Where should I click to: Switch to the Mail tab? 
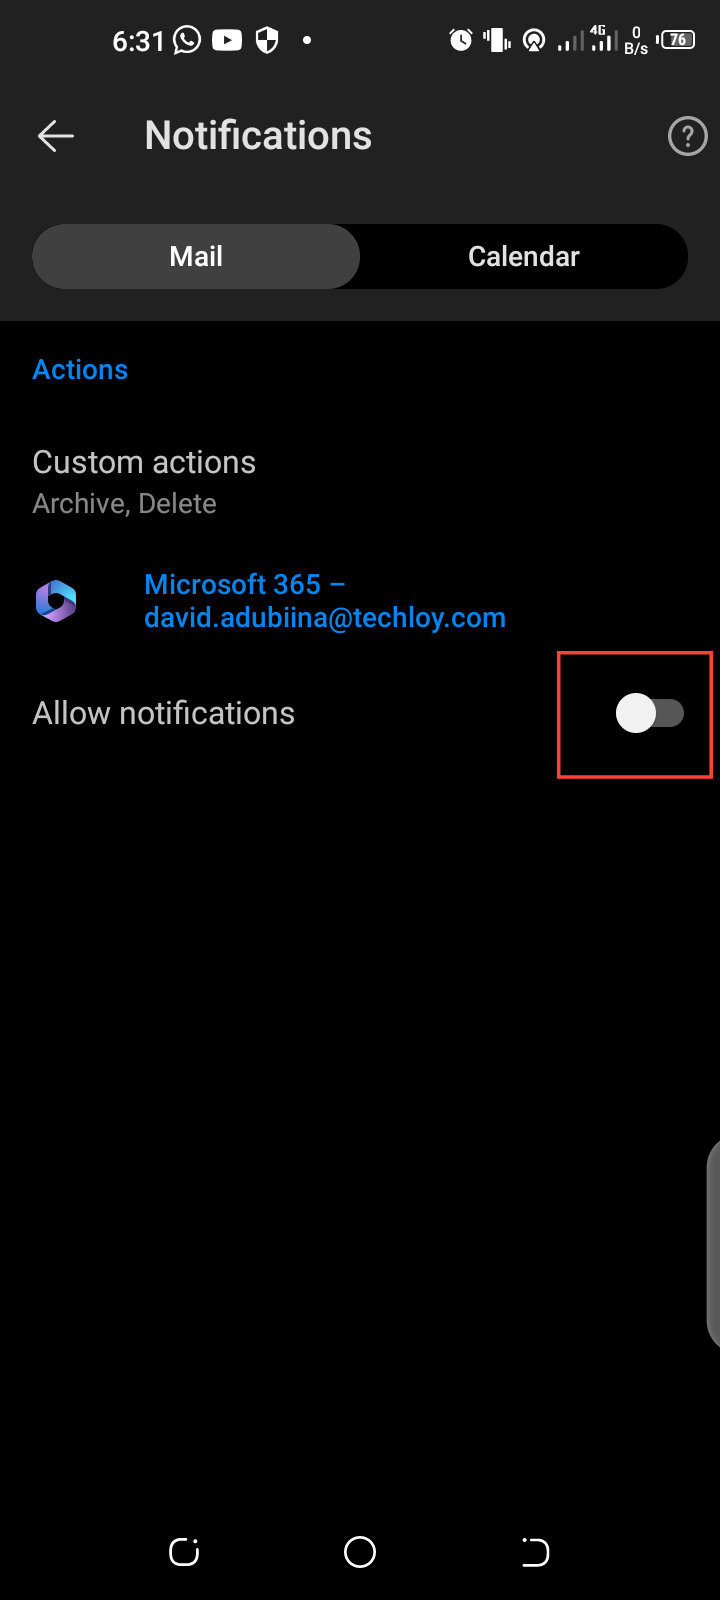click(196, 257)
